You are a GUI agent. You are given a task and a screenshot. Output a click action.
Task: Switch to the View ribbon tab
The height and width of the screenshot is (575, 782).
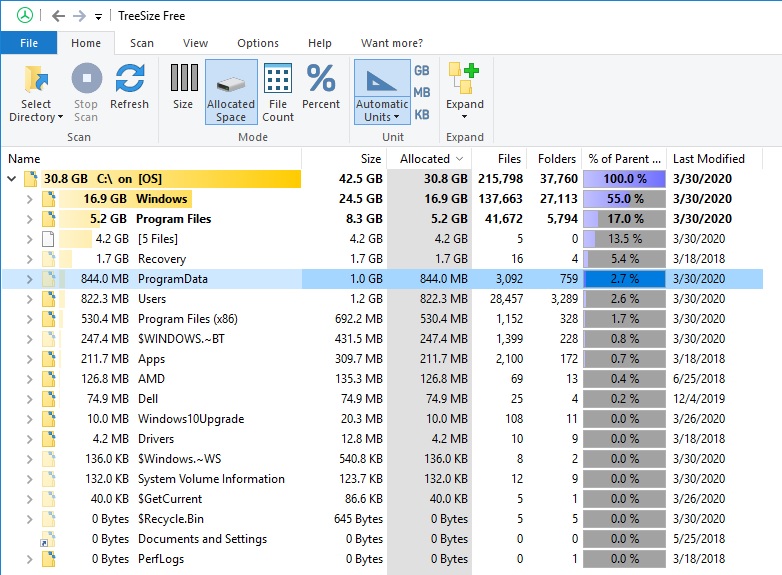pos(195,43)
